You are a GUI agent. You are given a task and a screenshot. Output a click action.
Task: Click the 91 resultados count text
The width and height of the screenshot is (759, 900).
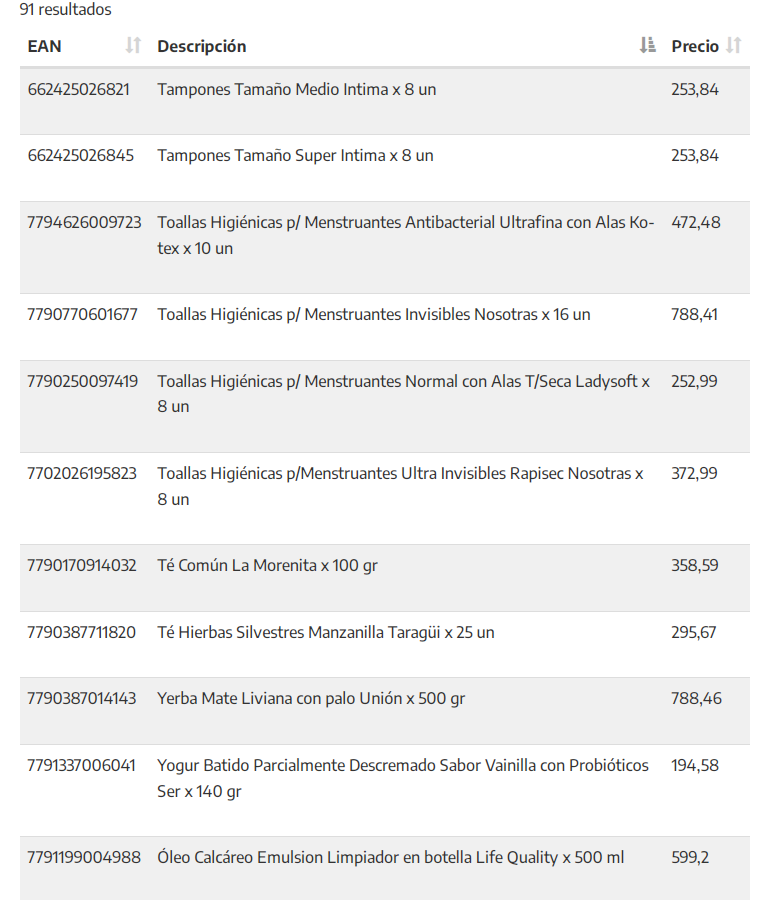[x=66, y=10]
